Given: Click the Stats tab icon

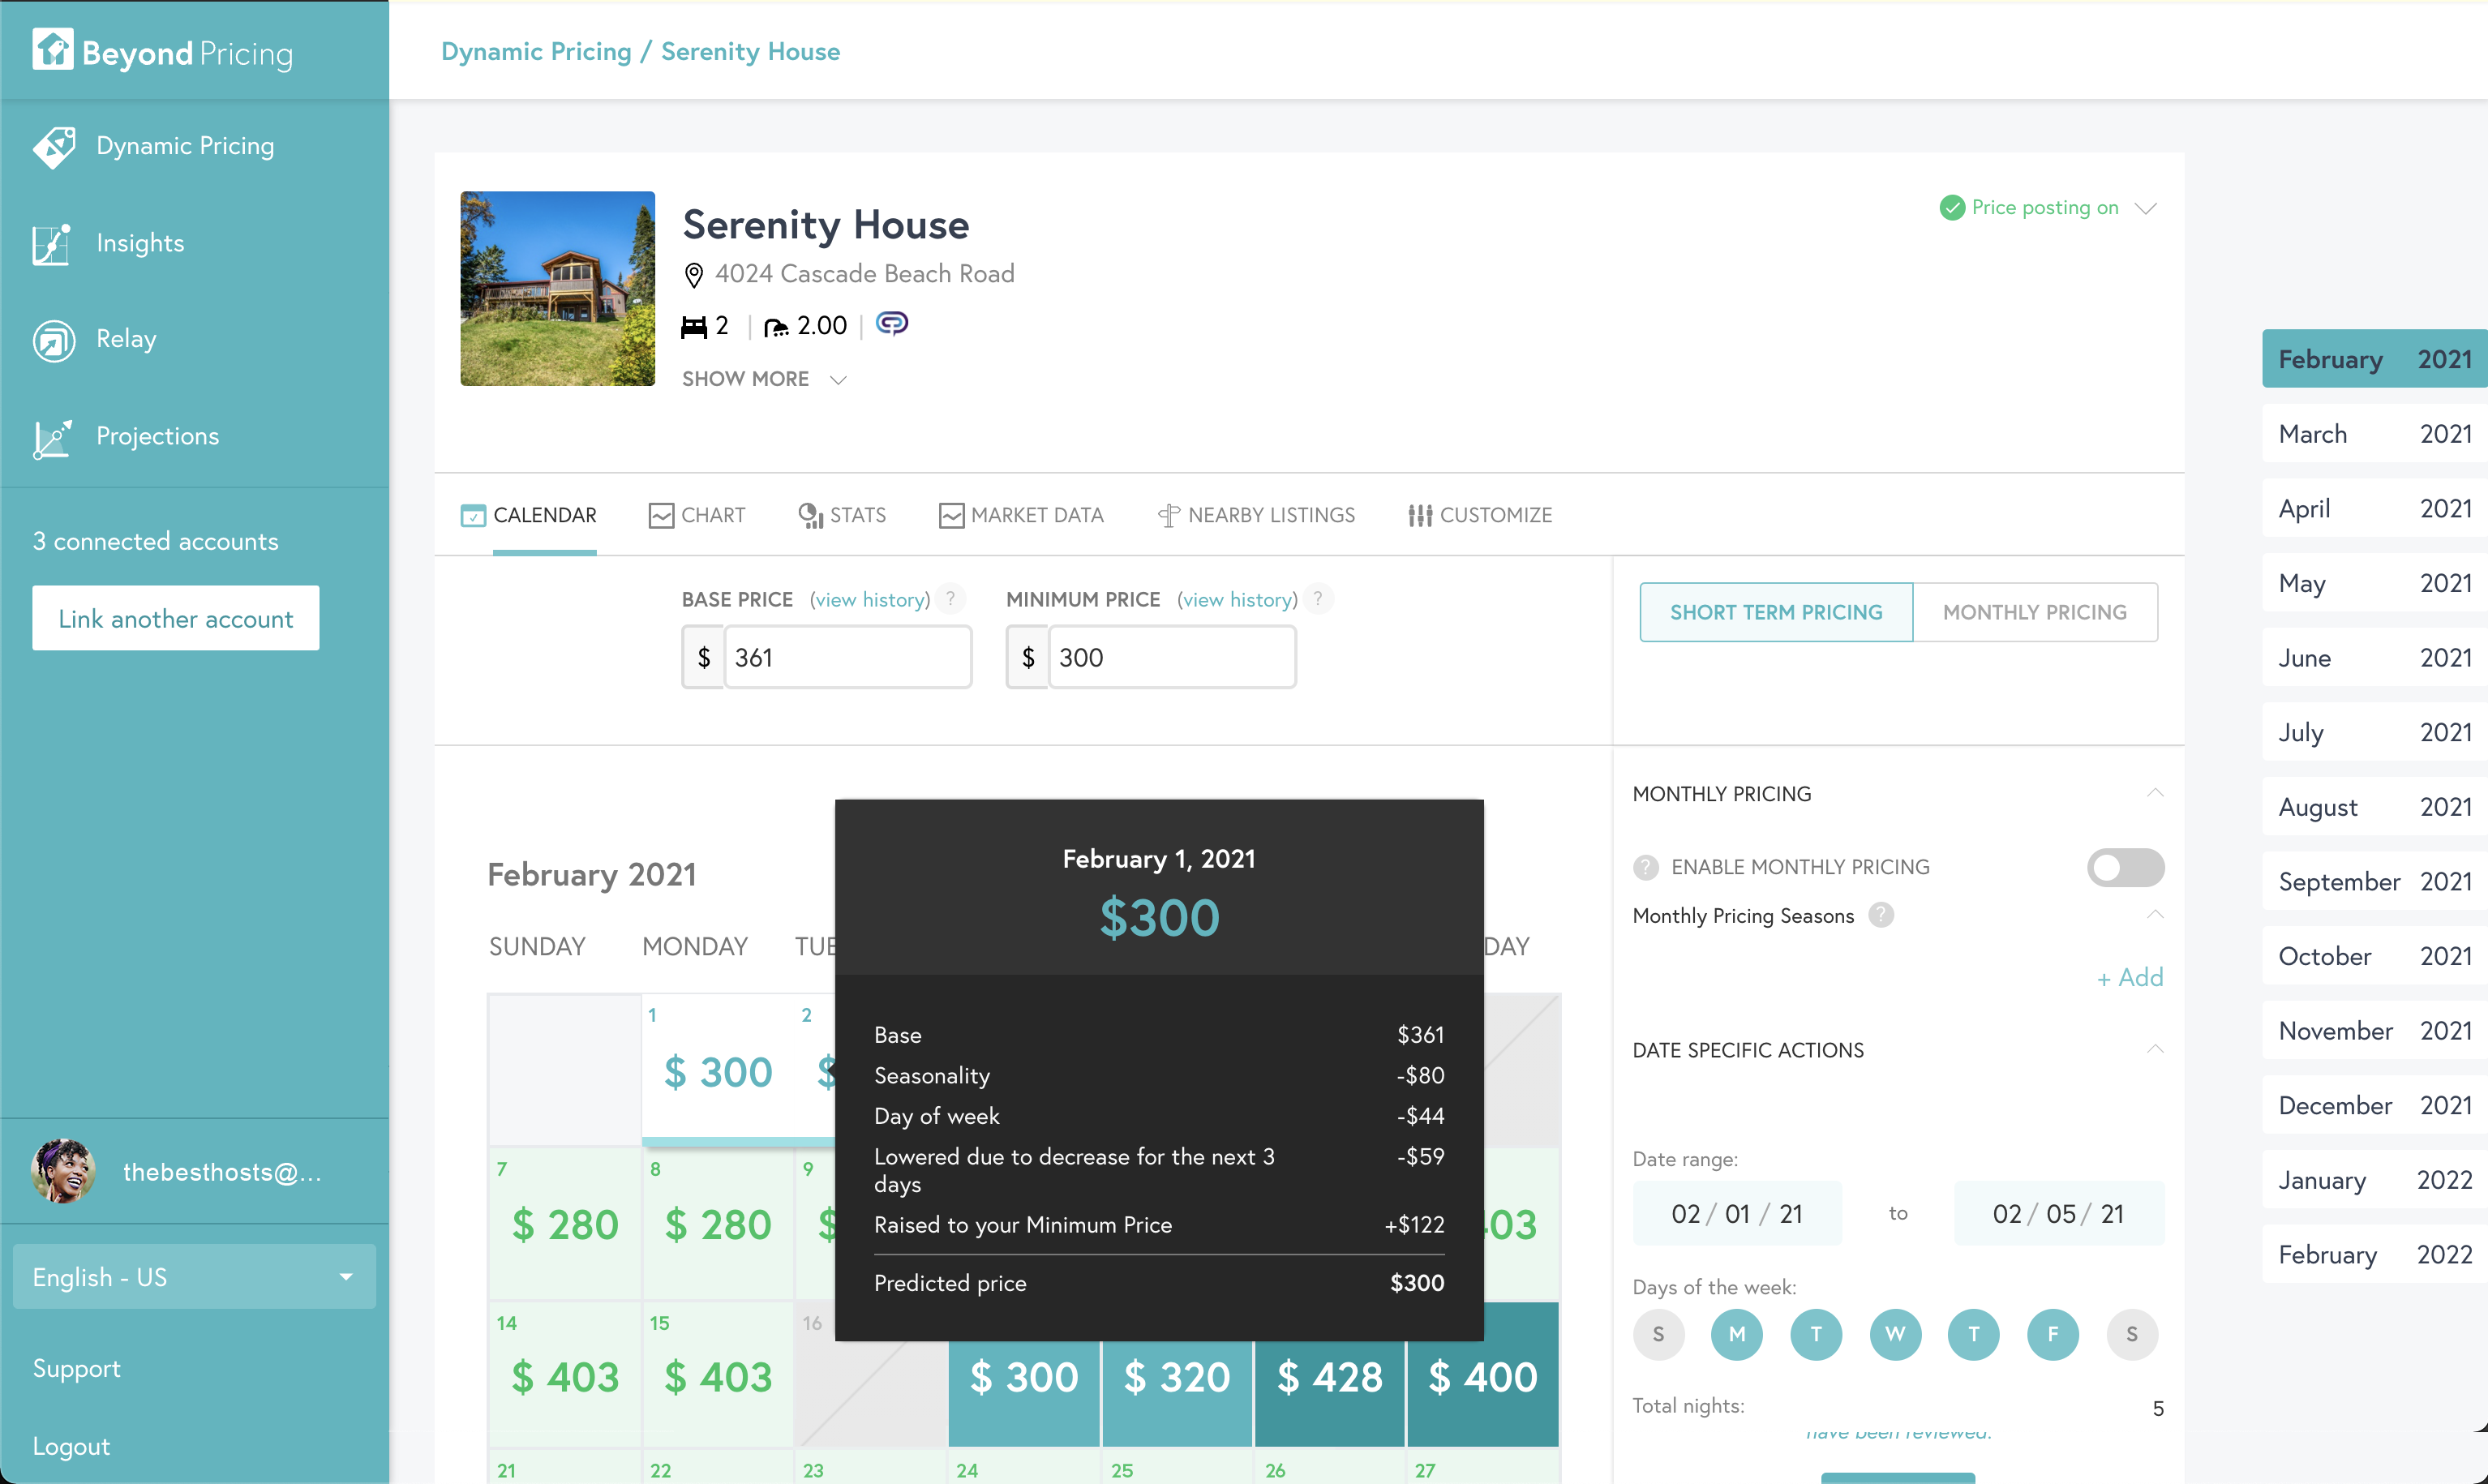Looking at the screenshot, I should click(810, 516).
